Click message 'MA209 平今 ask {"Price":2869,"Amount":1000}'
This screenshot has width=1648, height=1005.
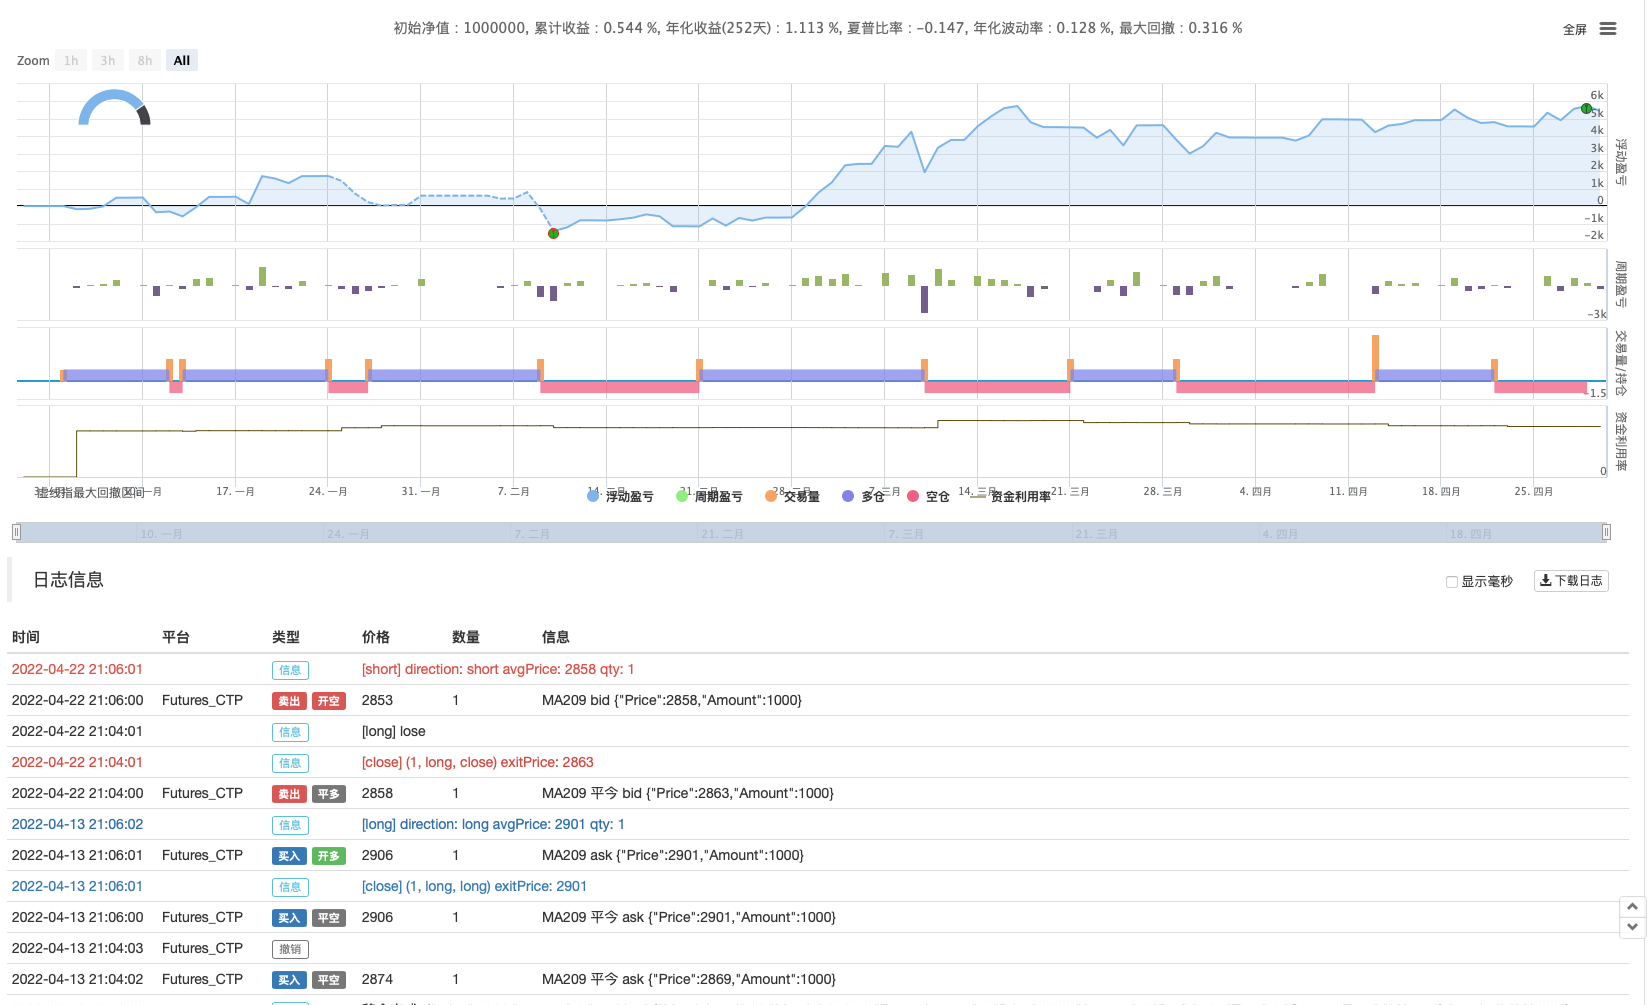pos(689,979)
